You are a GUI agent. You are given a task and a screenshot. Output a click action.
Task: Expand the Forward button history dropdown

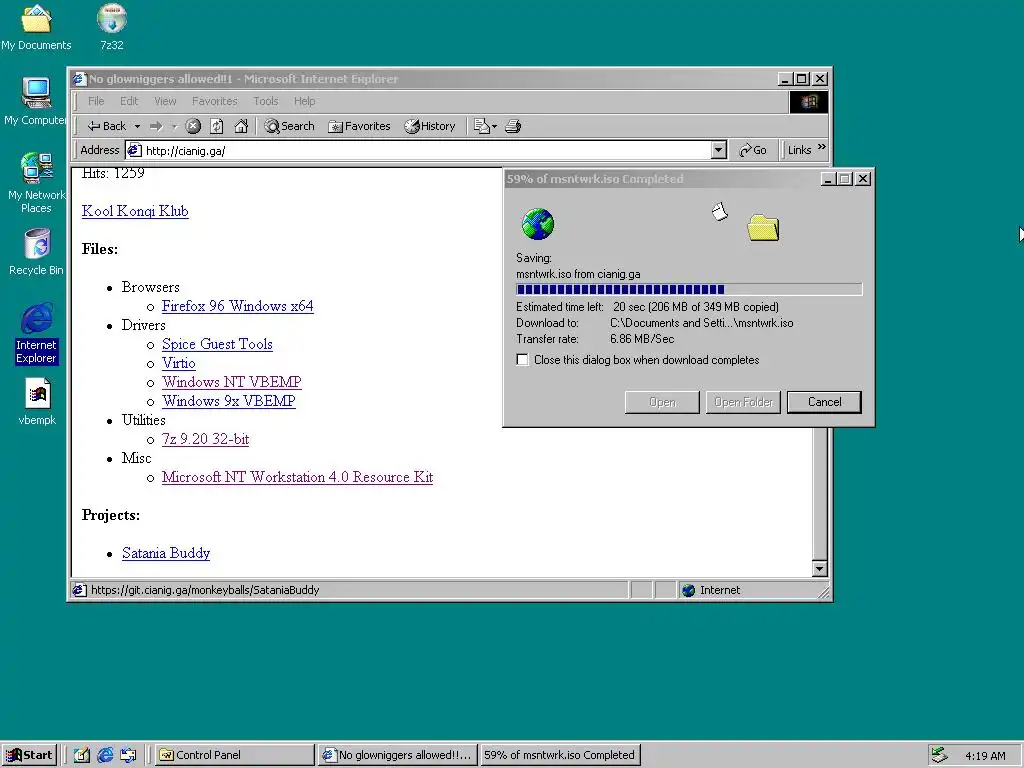[174, 126]
